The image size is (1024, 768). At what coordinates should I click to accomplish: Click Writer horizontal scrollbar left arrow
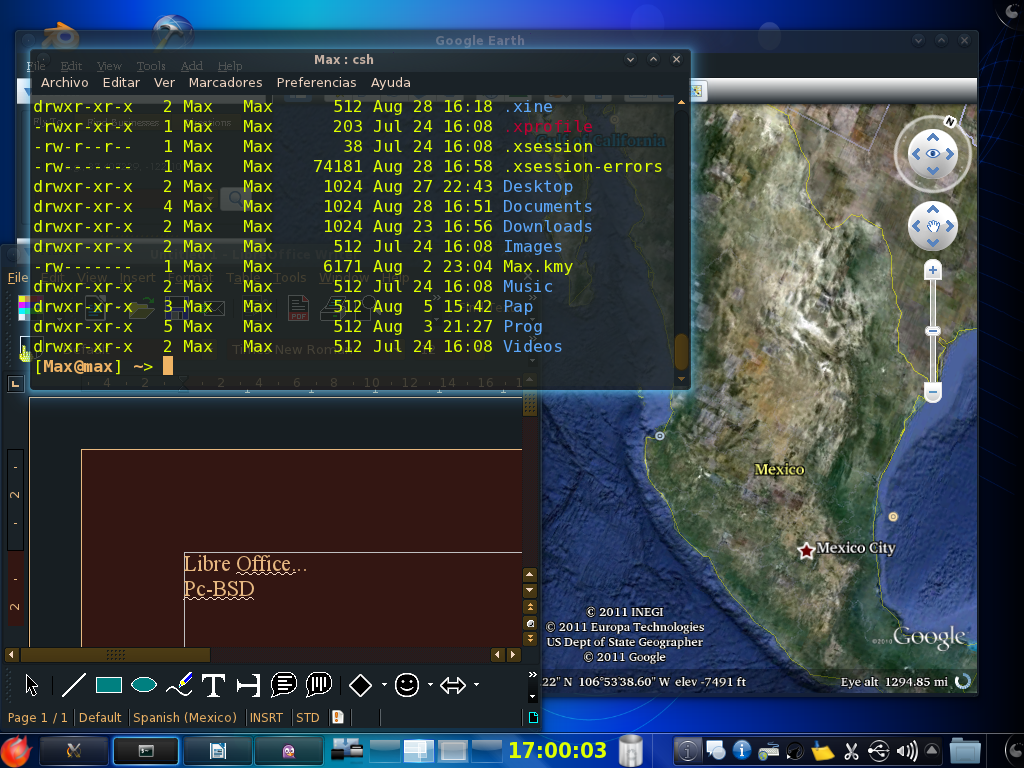coord(11,654)
